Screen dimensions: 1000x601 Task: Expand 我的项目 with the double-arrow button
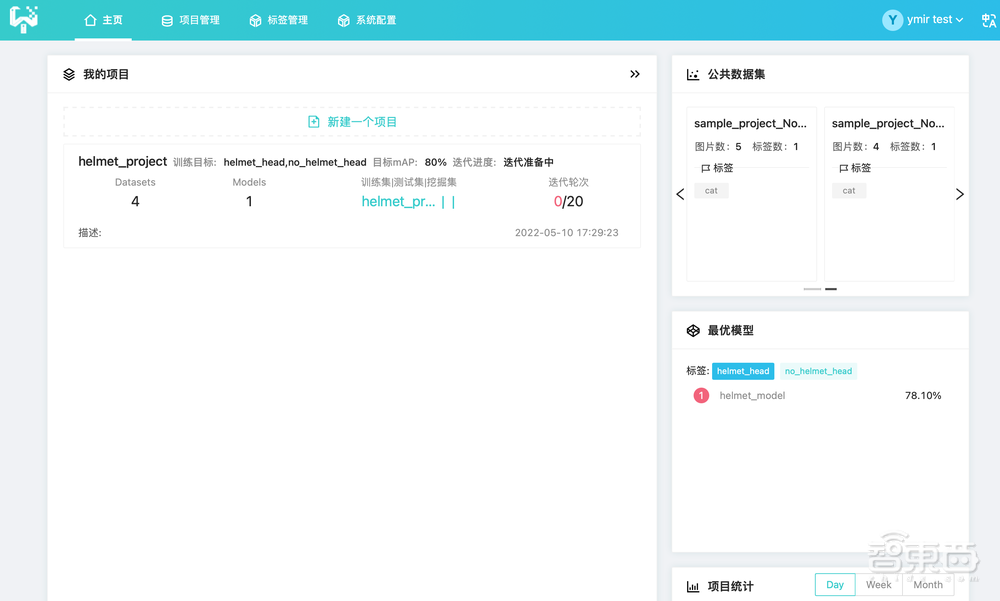(634, 73)
